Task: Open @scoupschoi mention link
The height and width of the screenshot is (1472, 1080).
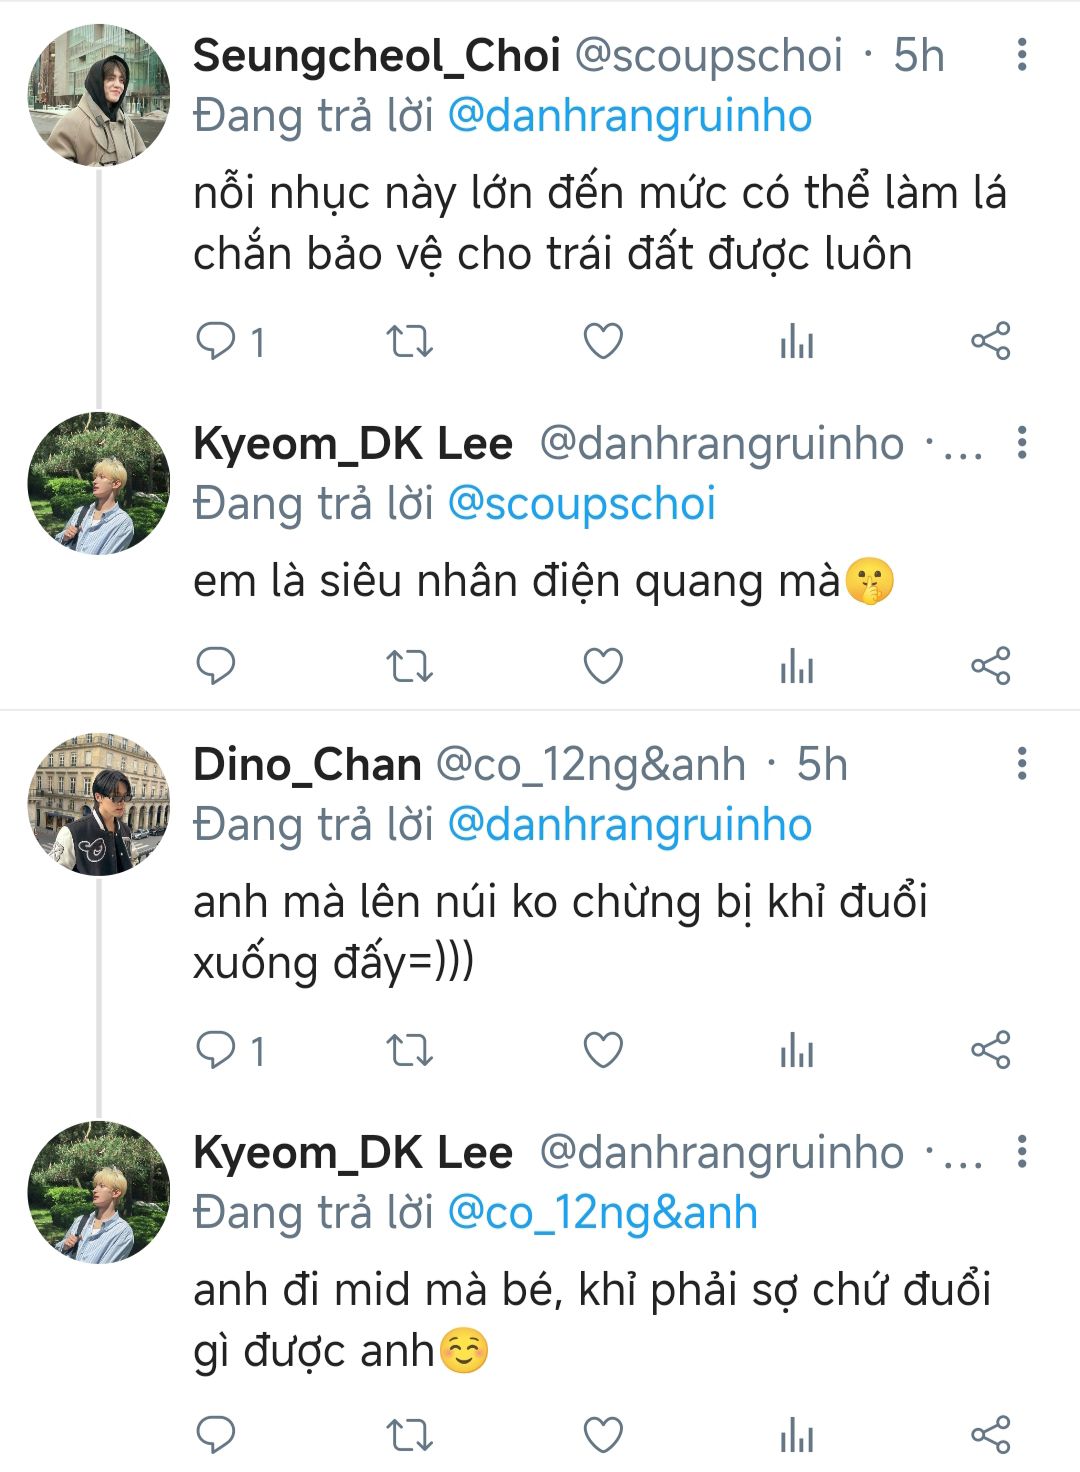Action: click(x=581, y=504)
